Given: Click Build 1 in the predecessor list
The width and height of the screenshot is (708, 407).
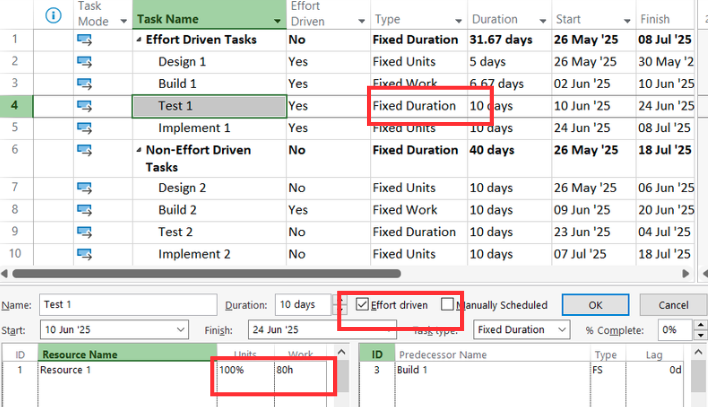Looking at the screenshot, I should (493, 370).
